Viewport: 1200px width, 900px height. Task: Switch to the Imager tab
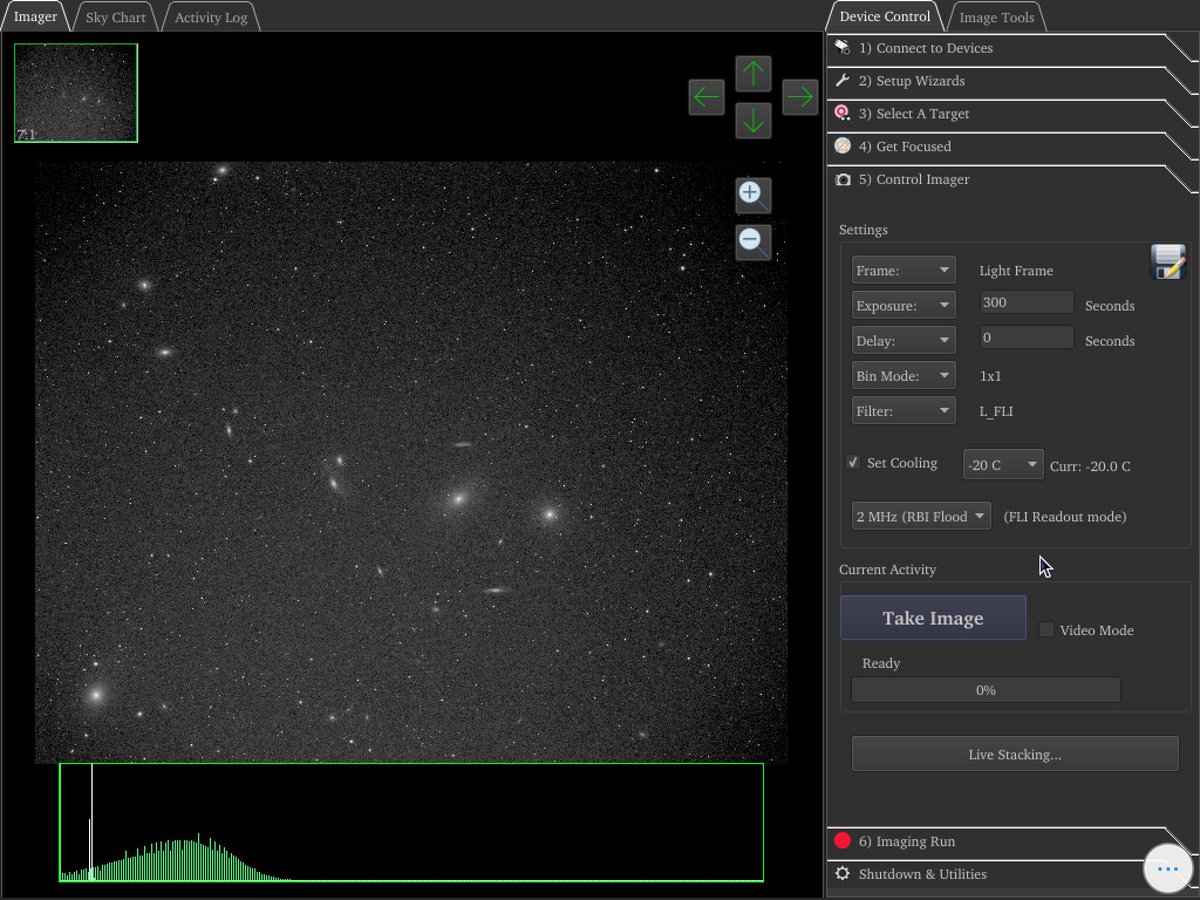tap(35, 17)
